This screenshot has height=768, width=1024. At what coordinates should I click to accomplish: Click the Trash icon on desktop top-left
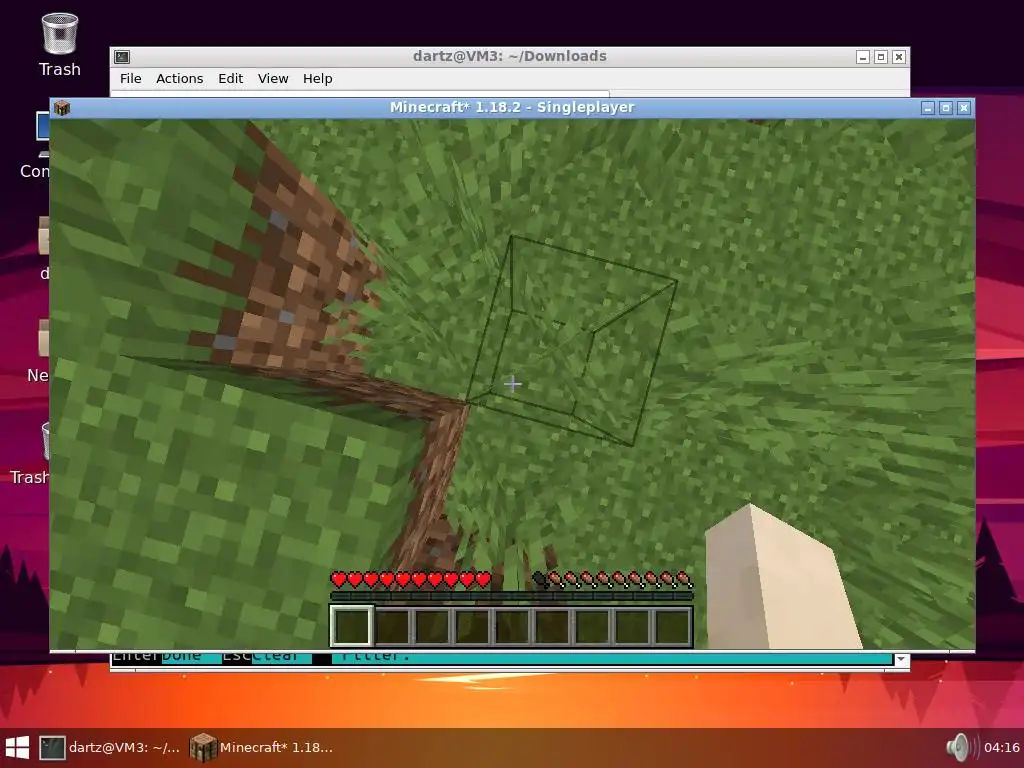coord(59,44)
